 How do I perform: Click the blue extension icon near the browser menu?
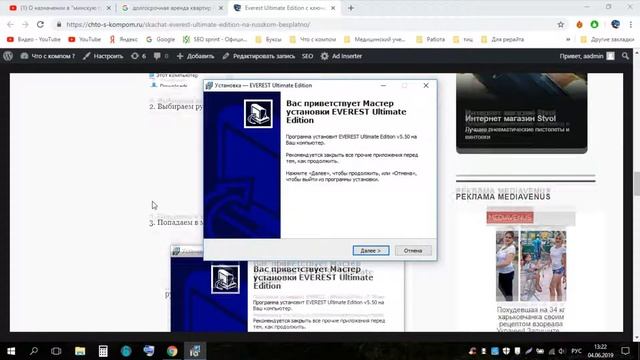tap(615, 24)
